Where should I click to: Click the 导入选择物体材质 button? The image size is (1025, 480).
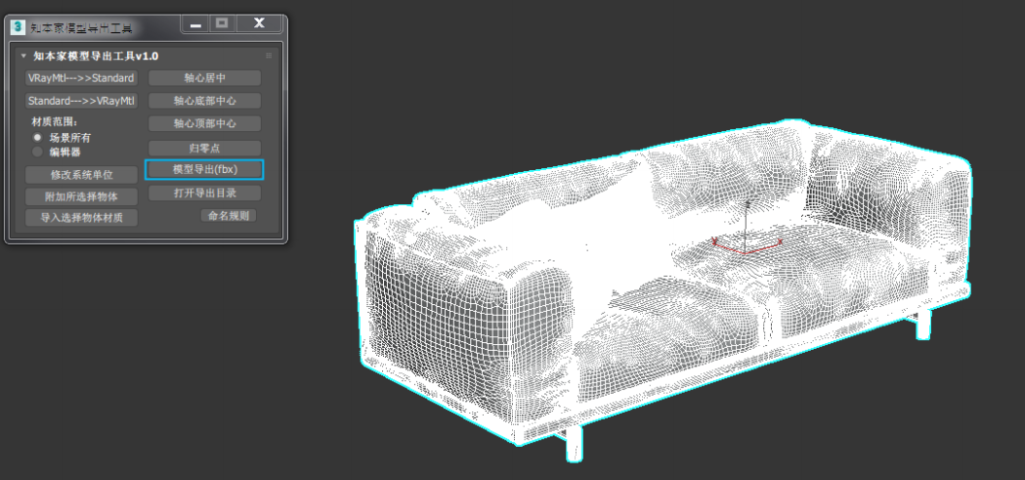coord(81,218)
